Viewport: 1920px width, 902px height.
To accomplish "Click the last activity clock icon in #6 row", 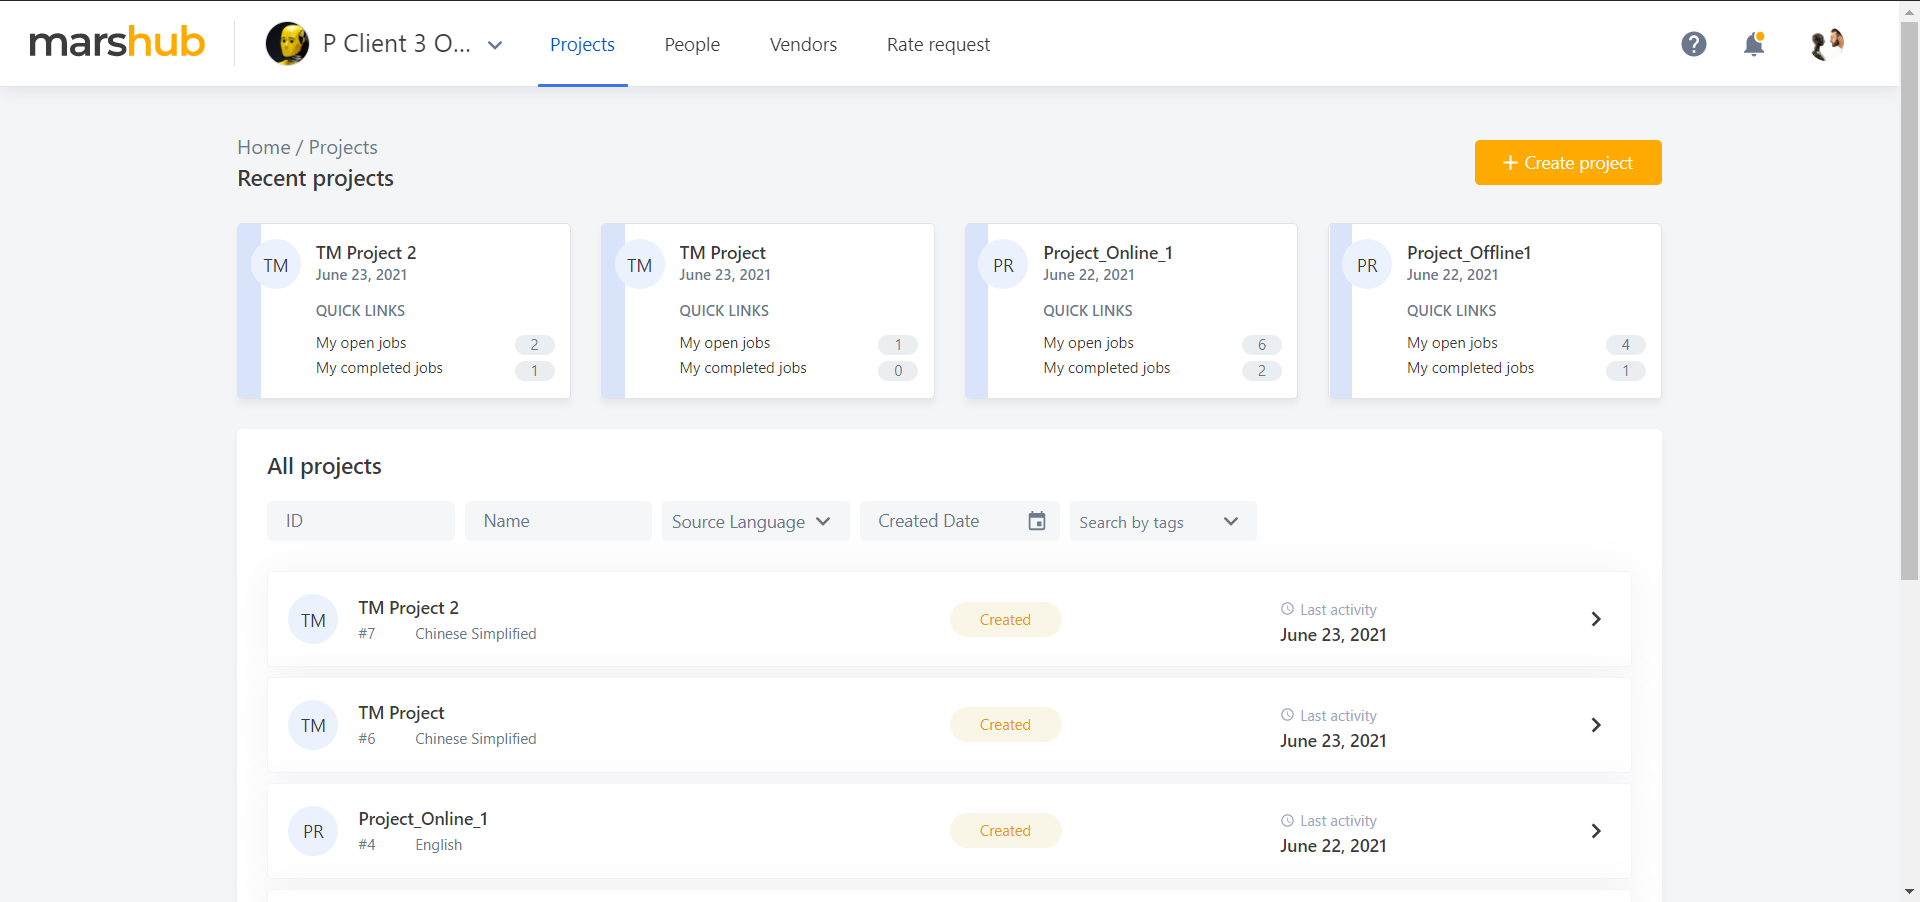I will [1287, 715].
